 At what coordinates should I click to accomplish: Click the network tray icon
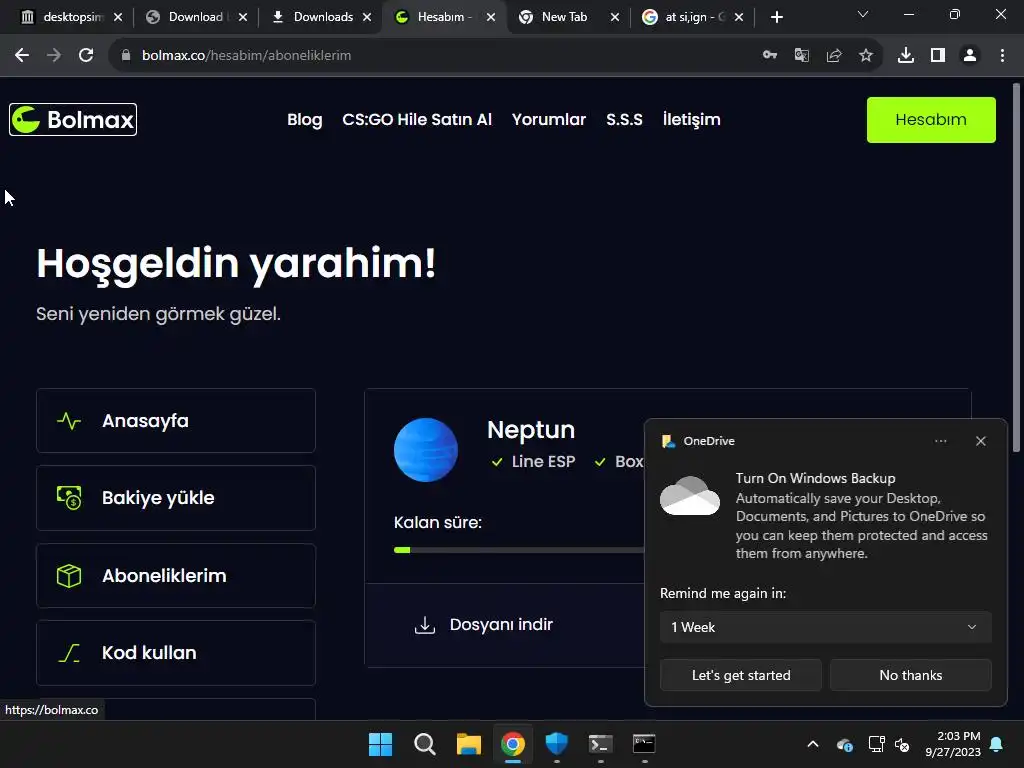click(876, 744)
